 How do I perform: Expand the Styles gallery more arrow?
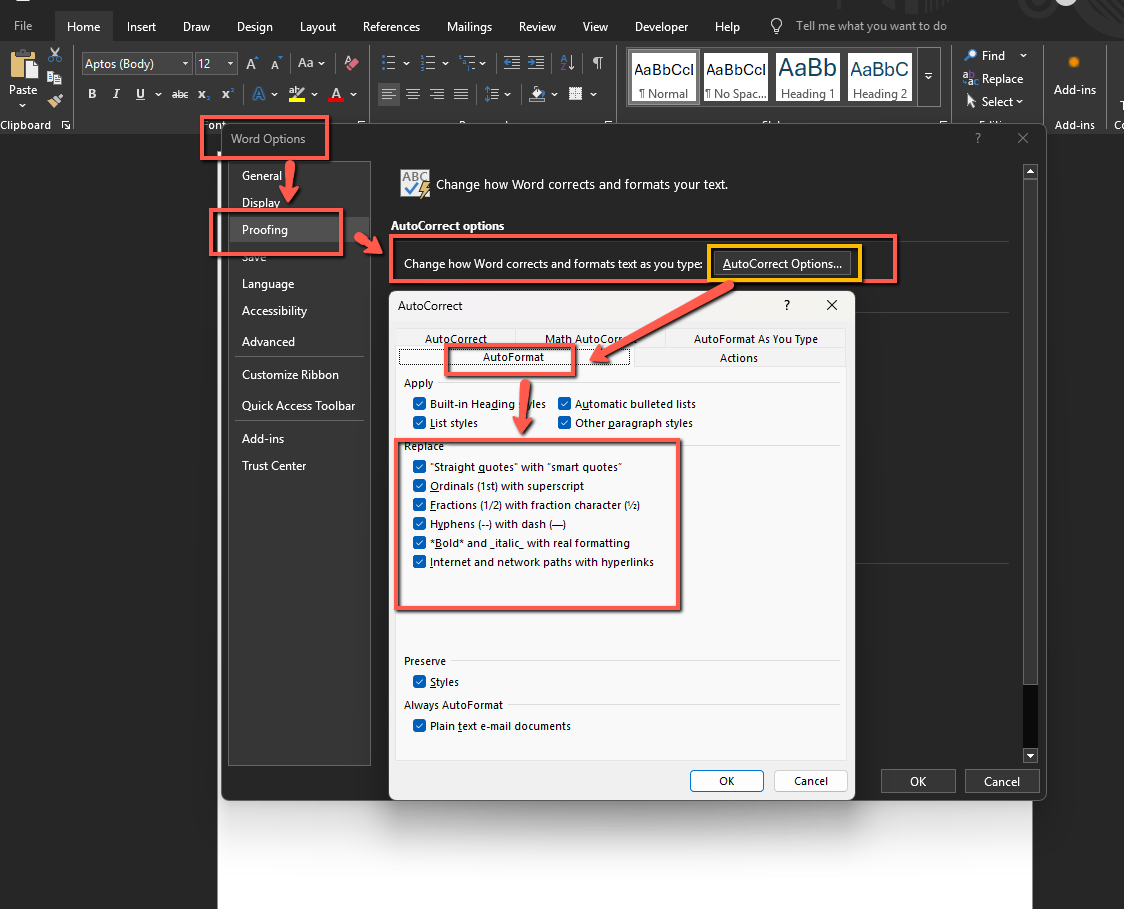point(928,76)
